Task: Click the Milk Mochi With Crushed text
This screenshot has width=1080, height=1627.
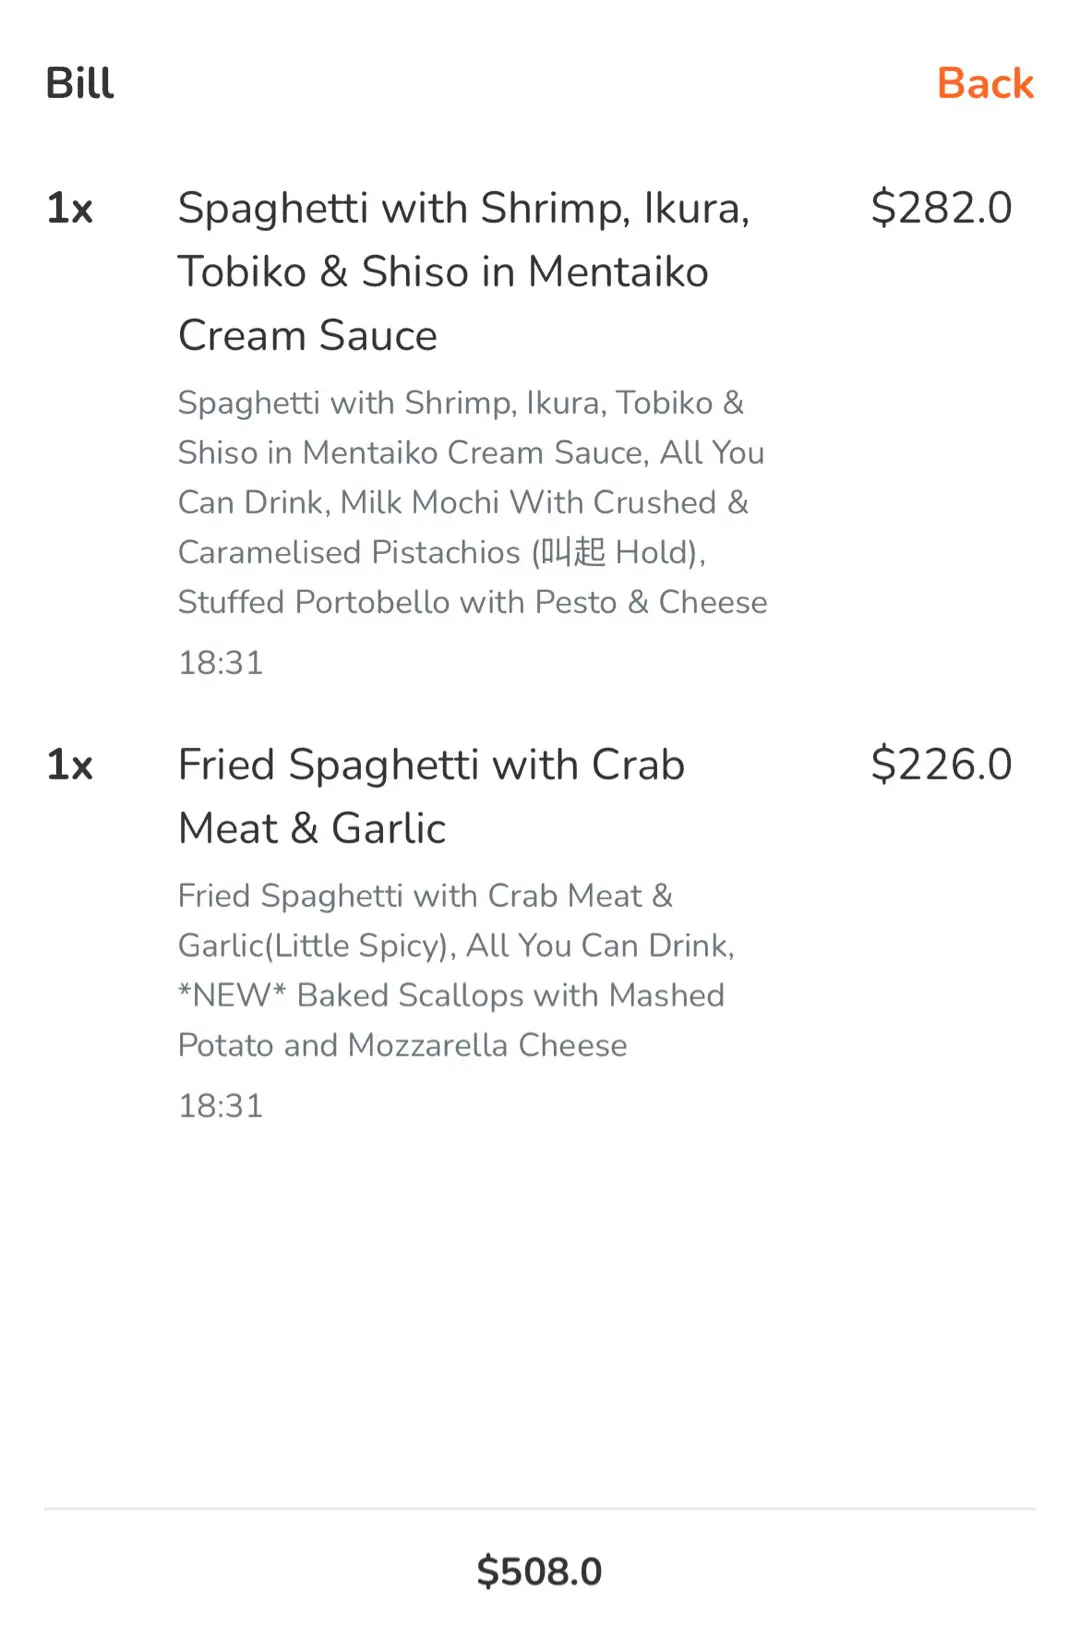Action: (x=528, y=502)
